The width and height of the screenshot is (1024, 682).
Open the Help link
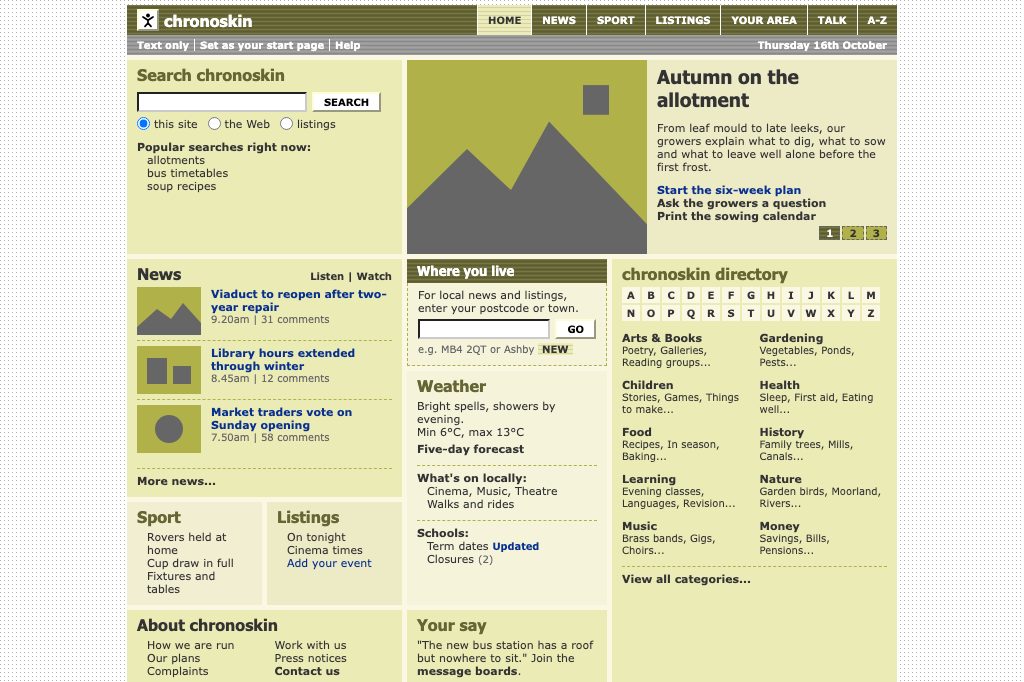(347, 45)
